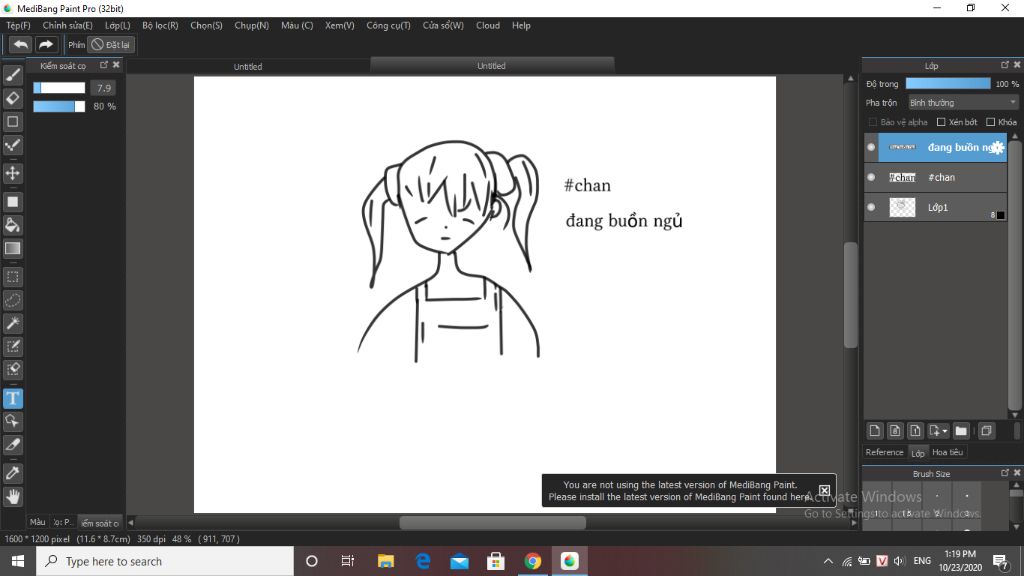The image size is (1024, 576).
Task: Select the Select Pen tool
Action: (12, 346)
